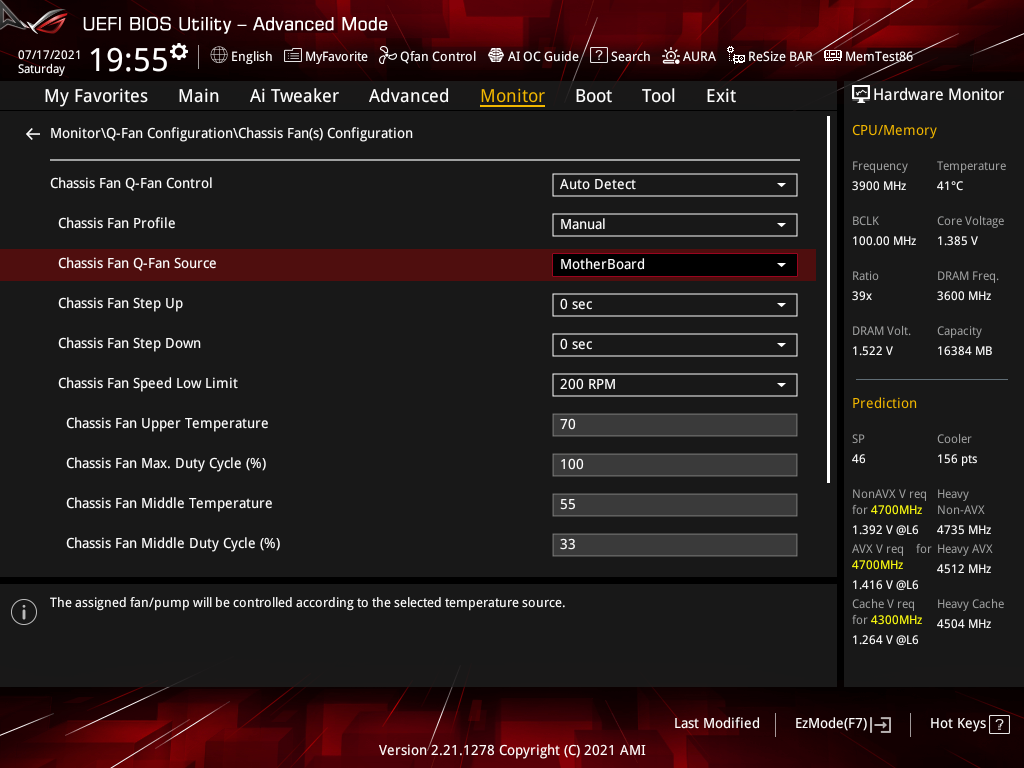Click the settings gear next to clock
Viewport: 1024px width, 768px height.
point(179,52)
